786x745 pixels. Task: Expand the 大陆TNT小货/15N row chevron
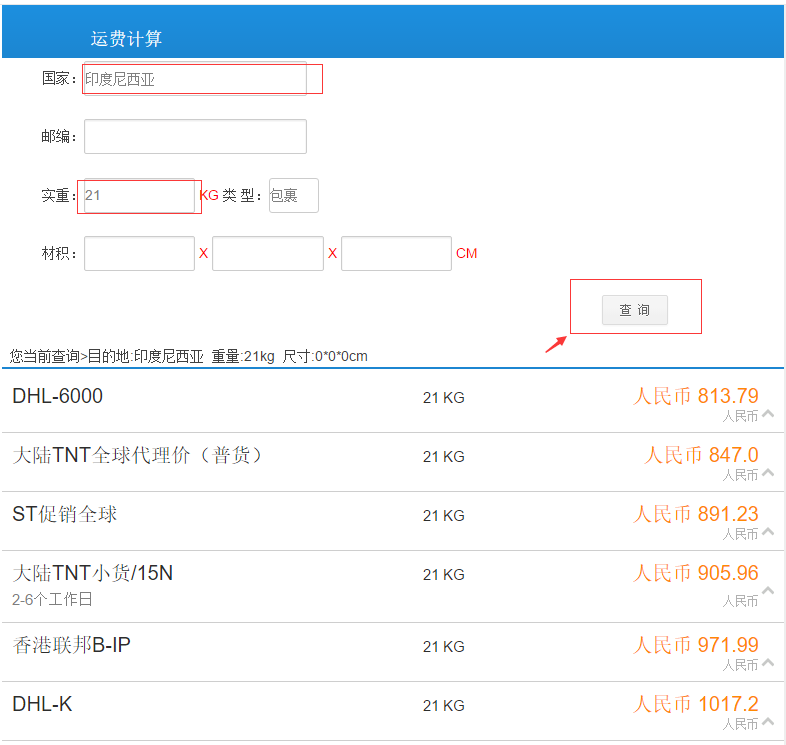pos(767,591)
